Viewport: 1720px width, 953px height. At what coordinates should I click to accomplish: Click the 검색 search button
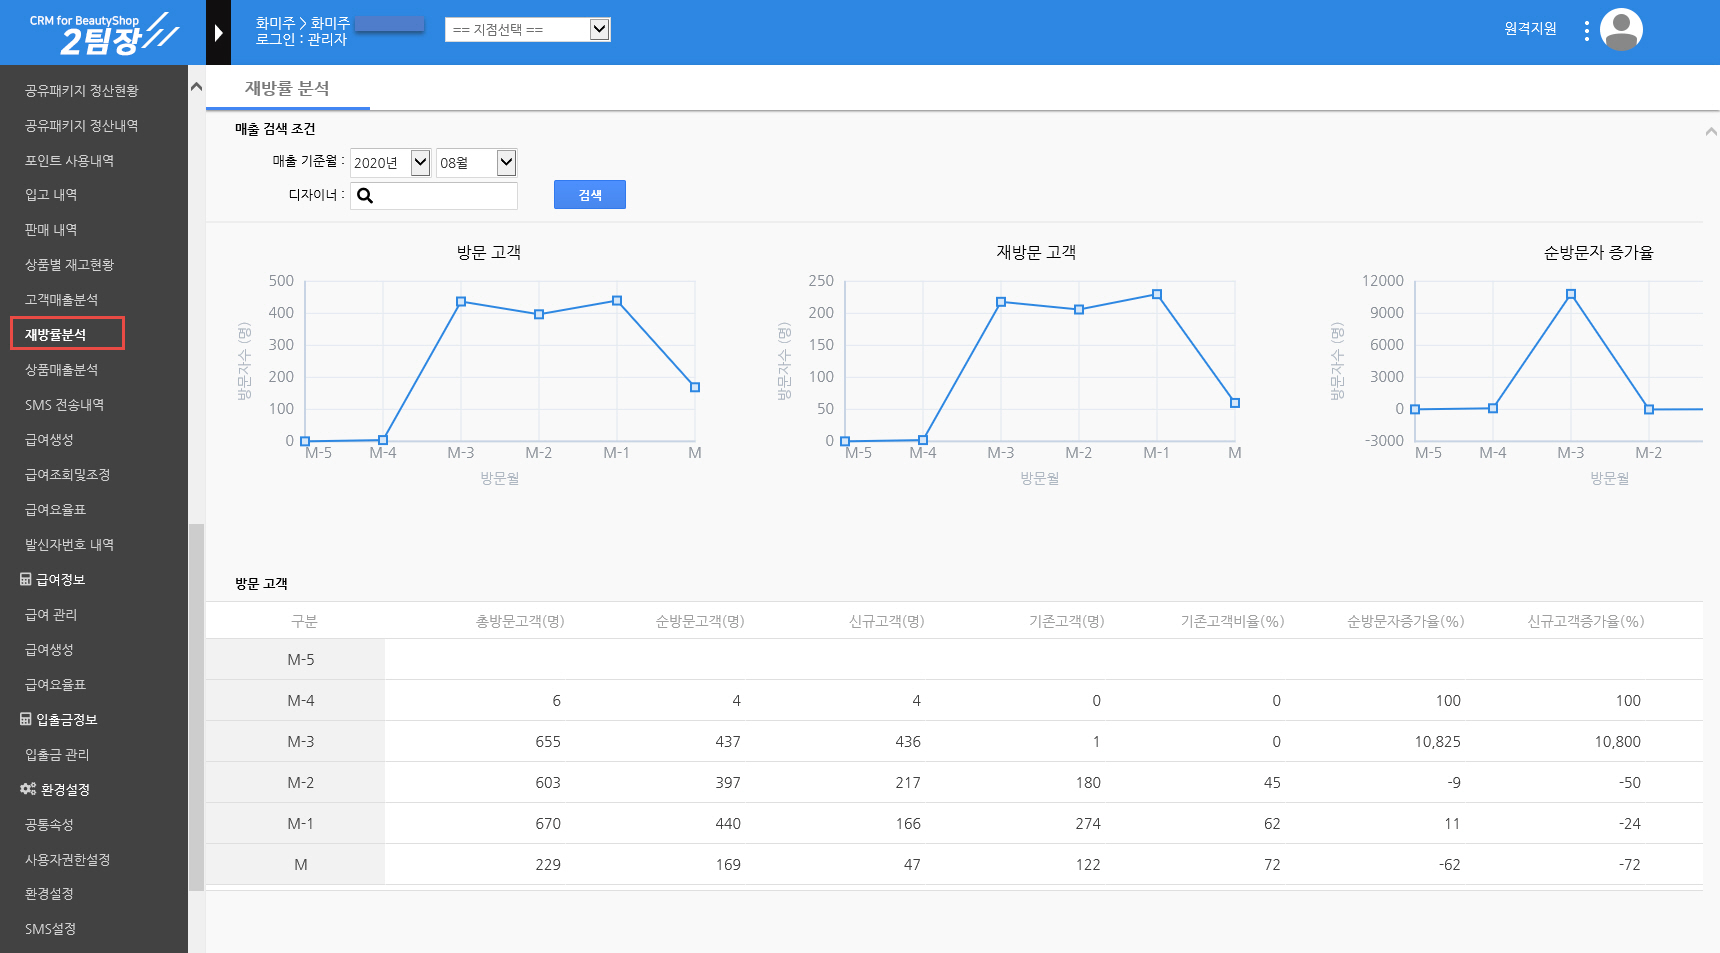coord(590,195)
